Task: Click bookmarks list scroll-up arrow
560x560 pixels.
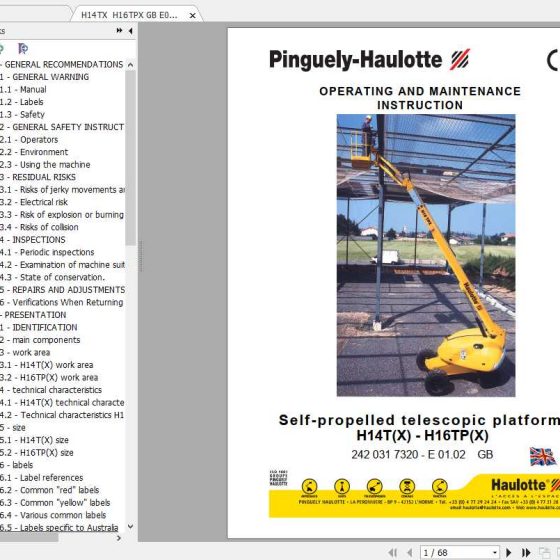Action: click(130, 65)
